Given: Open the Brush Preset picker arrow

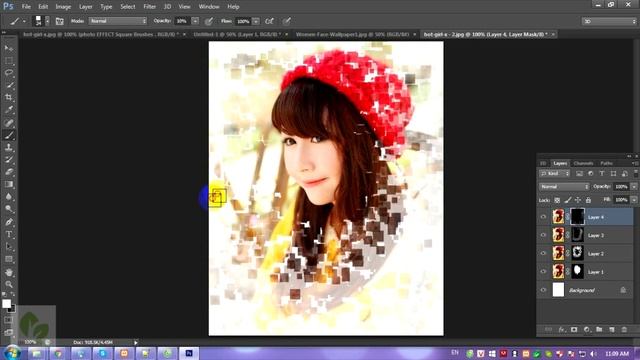Looking at the screenshot, I should tap(47, 21).
